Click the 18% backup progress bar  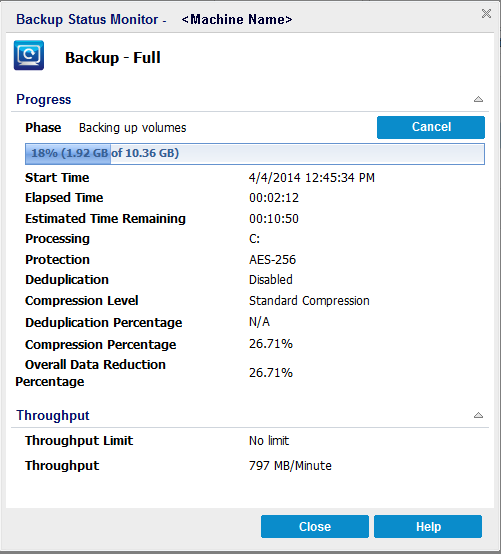[255, 154]
